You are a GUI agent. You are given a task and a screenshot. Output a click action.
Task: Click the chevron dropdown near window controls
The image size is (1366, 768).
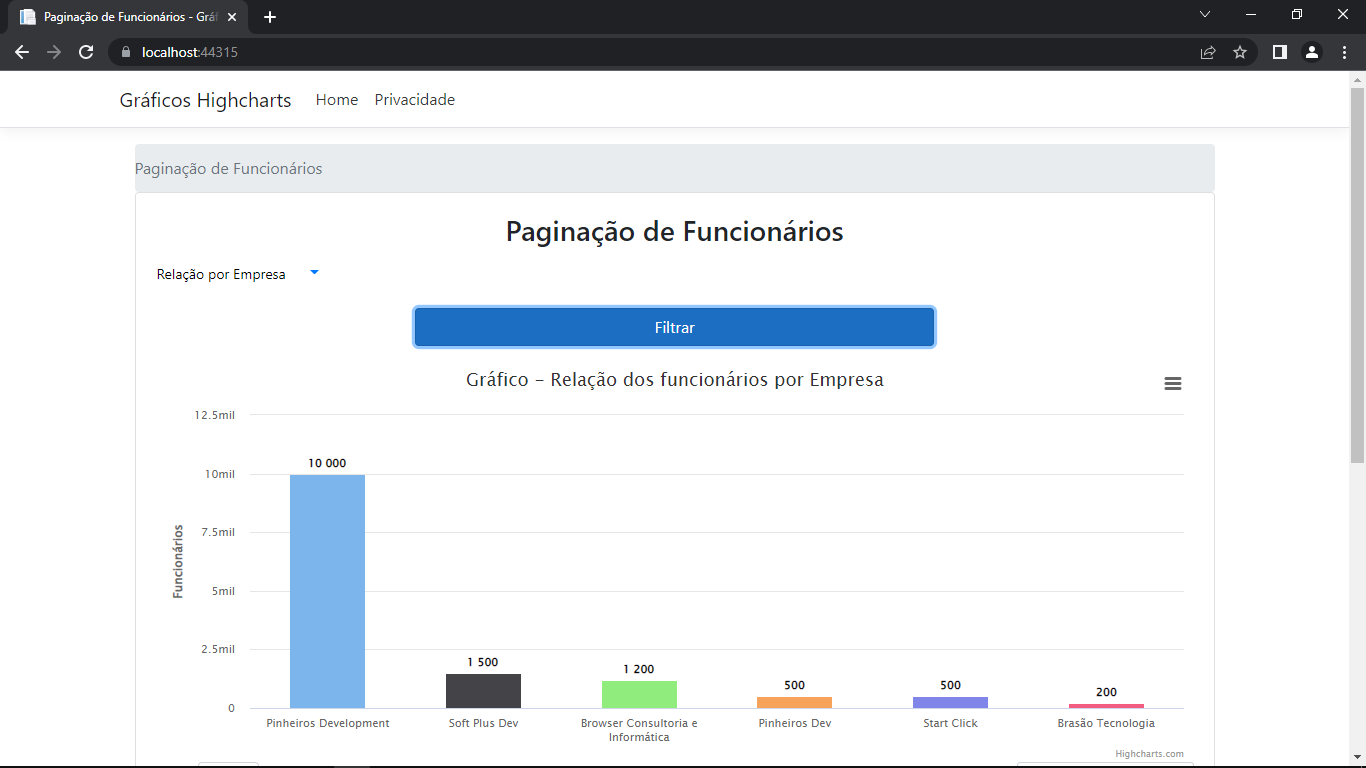1205,14
